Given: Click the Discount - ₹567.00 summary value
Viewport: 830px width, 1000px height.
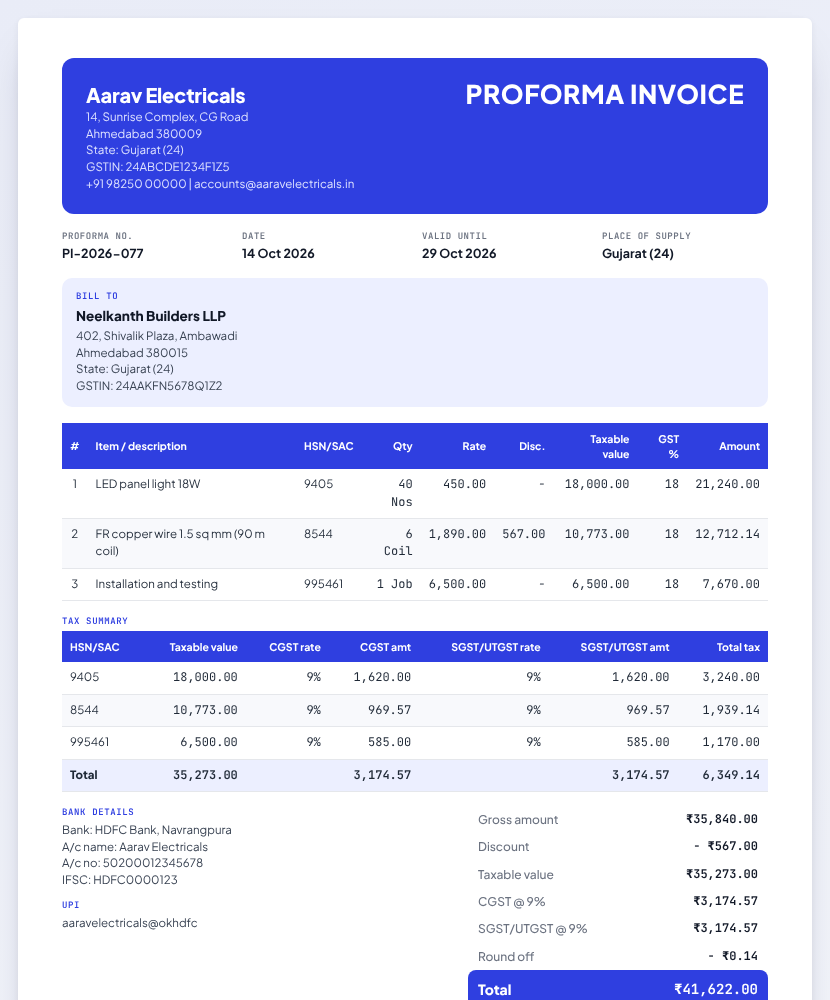Looking at the screenshot, I should (726, 846).
